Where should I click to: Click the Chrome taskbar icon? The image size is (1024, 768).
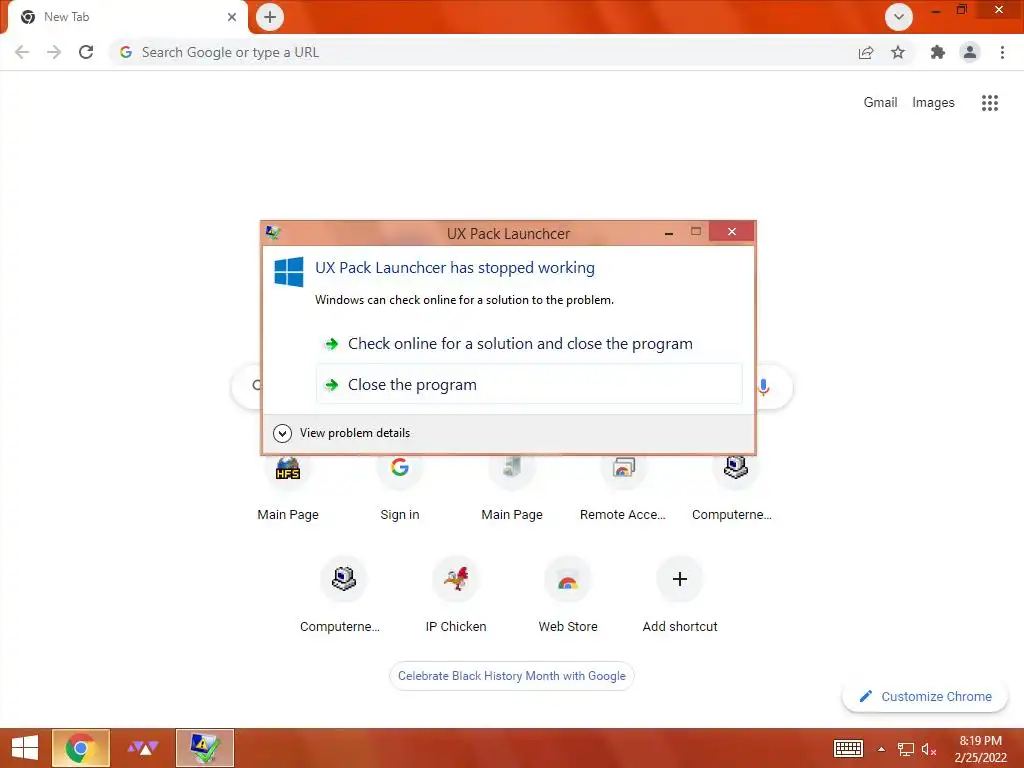click(x=80, y=748)
